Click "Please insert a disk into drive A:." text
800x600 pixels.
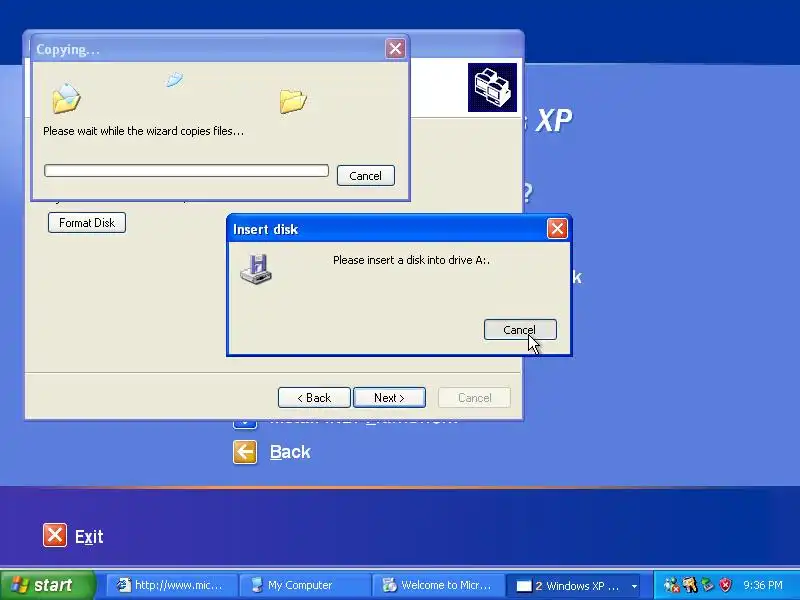[411, 260]
